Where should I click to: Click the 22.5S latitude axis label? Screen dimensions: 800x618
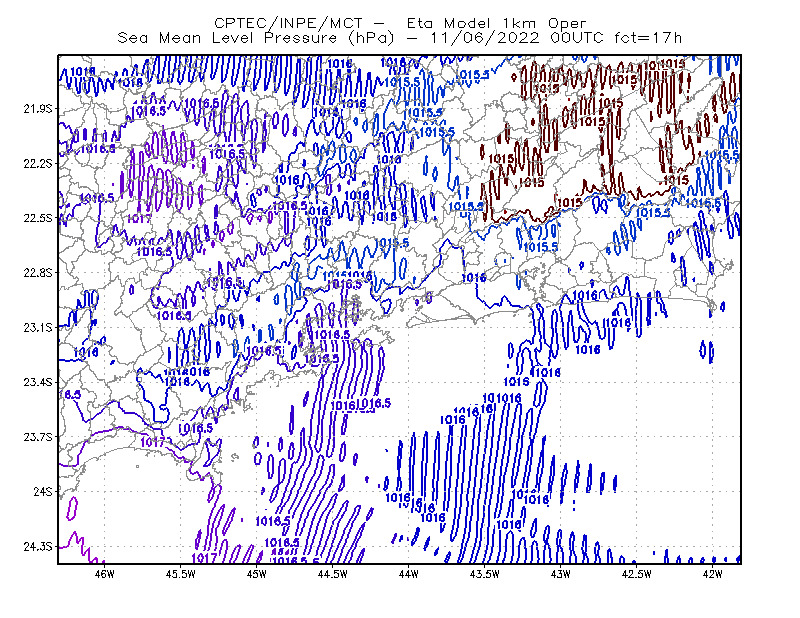point(38,218)
